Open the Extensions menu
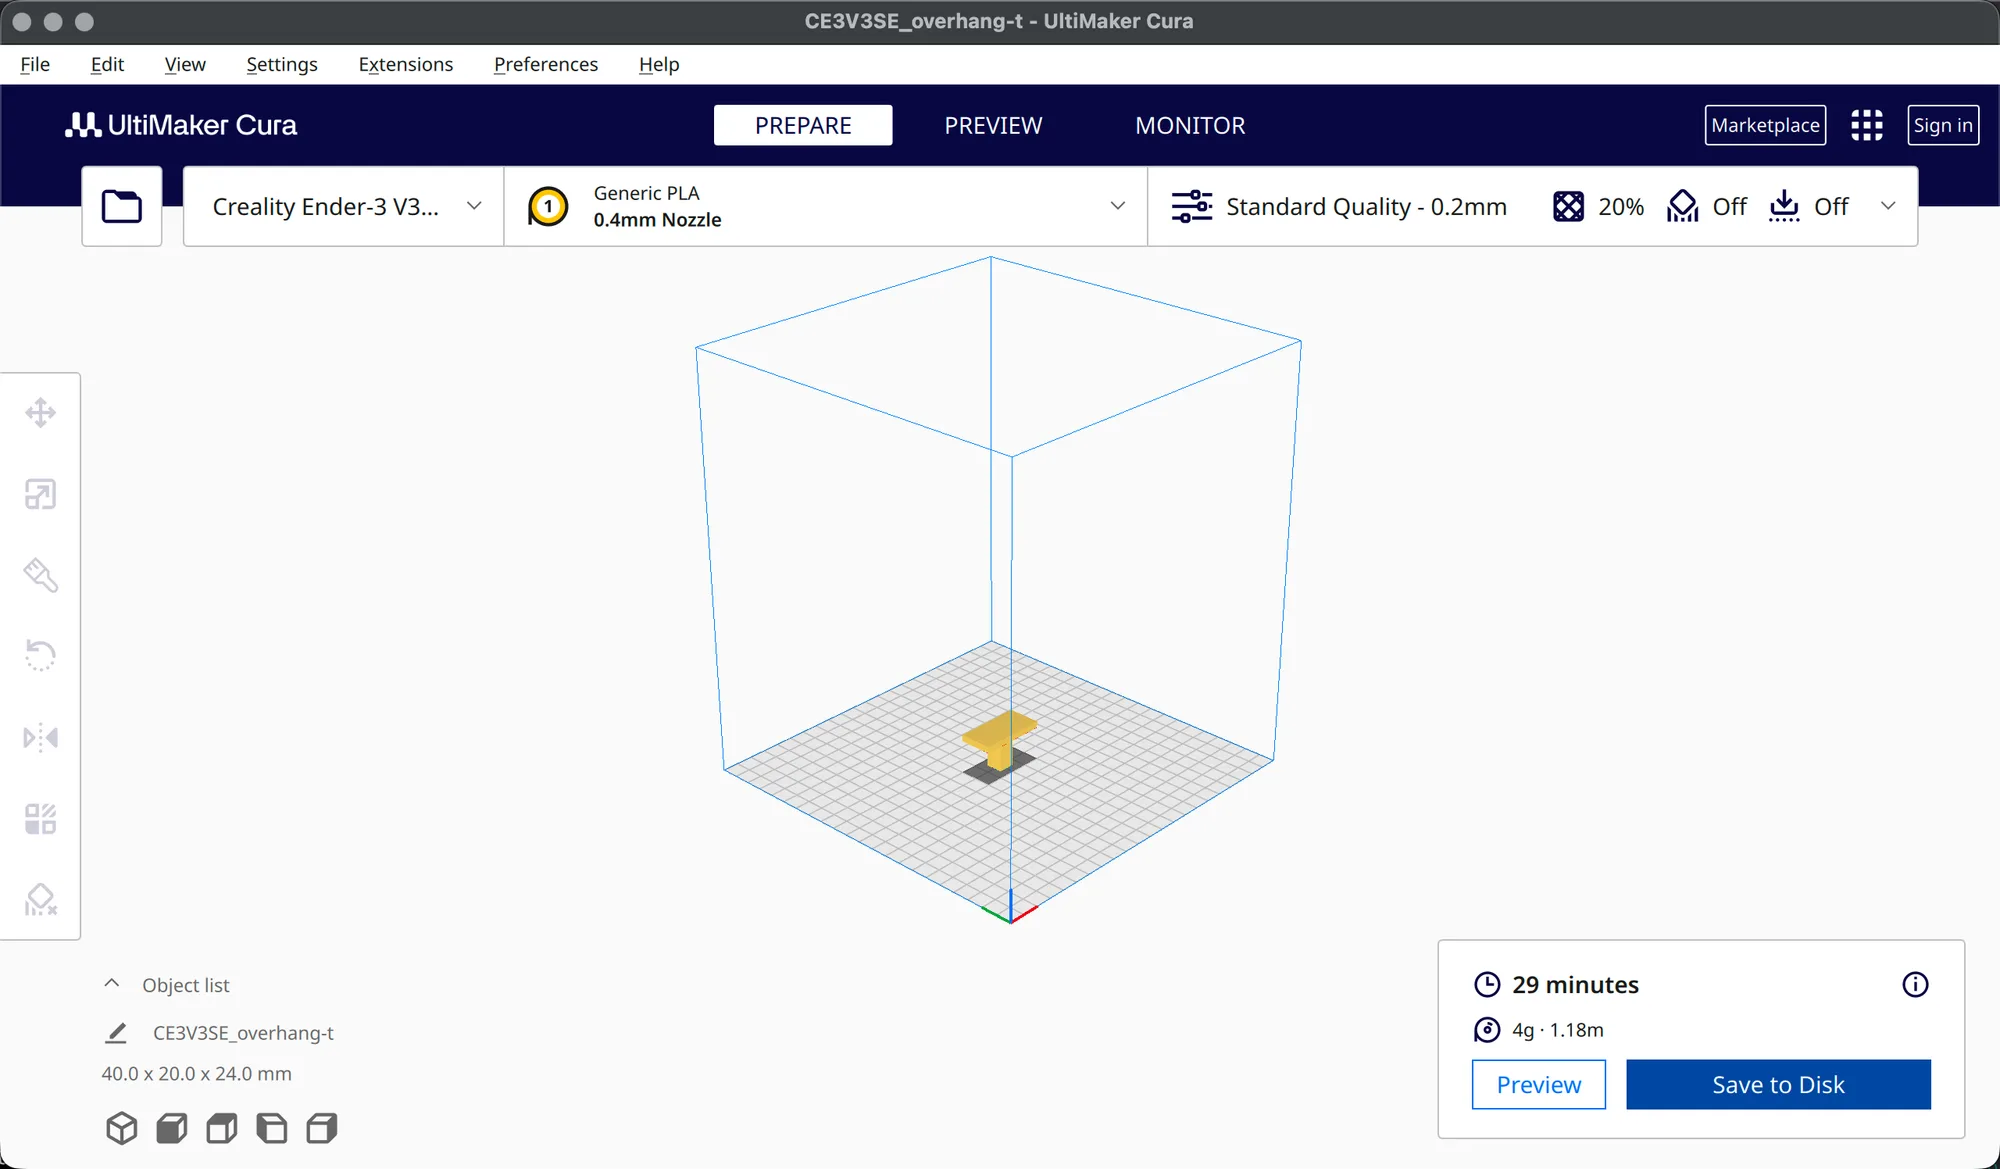 pos(405,64)
